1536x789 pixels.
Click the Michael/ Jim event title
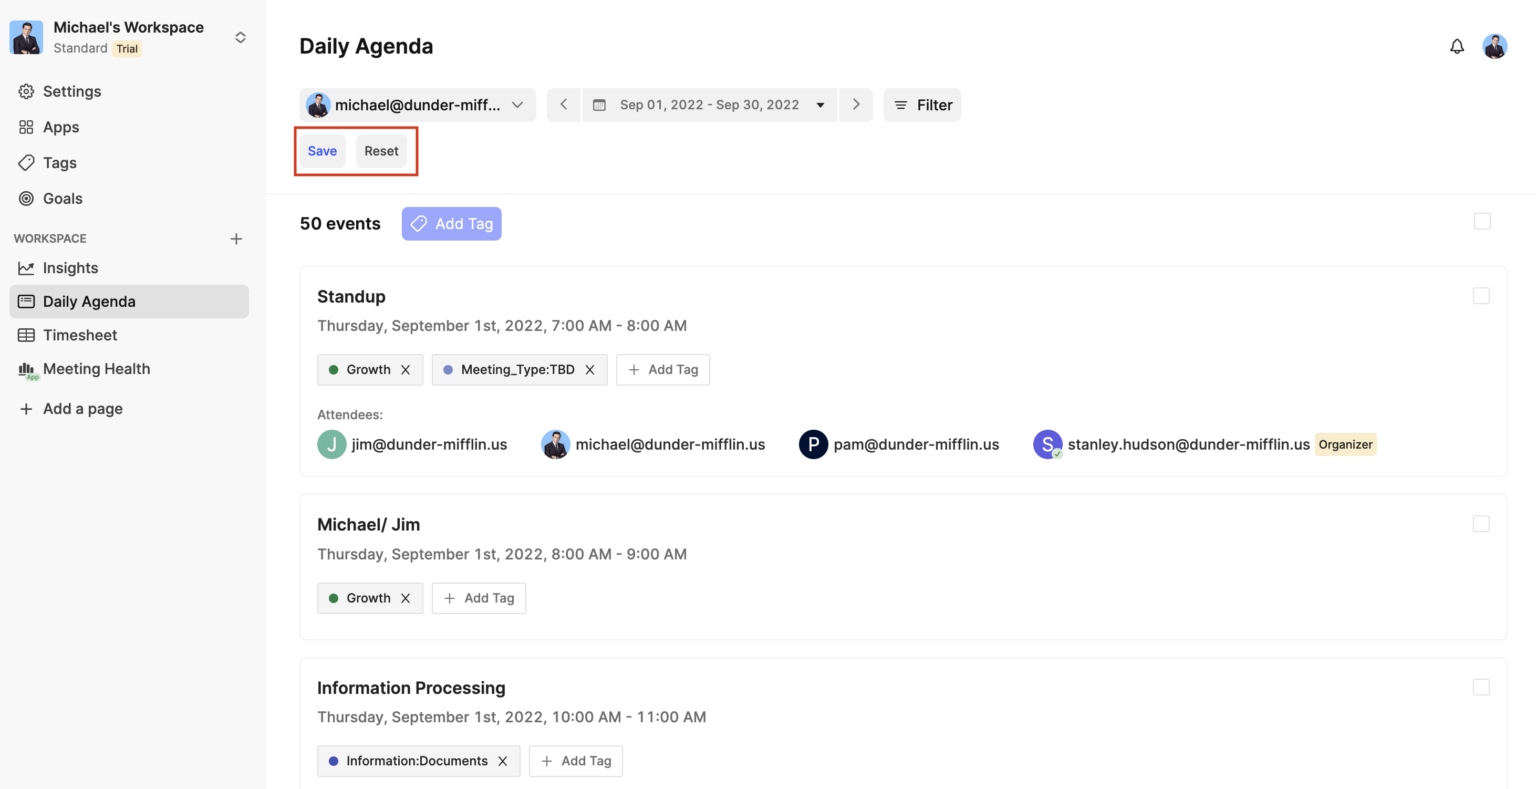[x=368, y=525]
